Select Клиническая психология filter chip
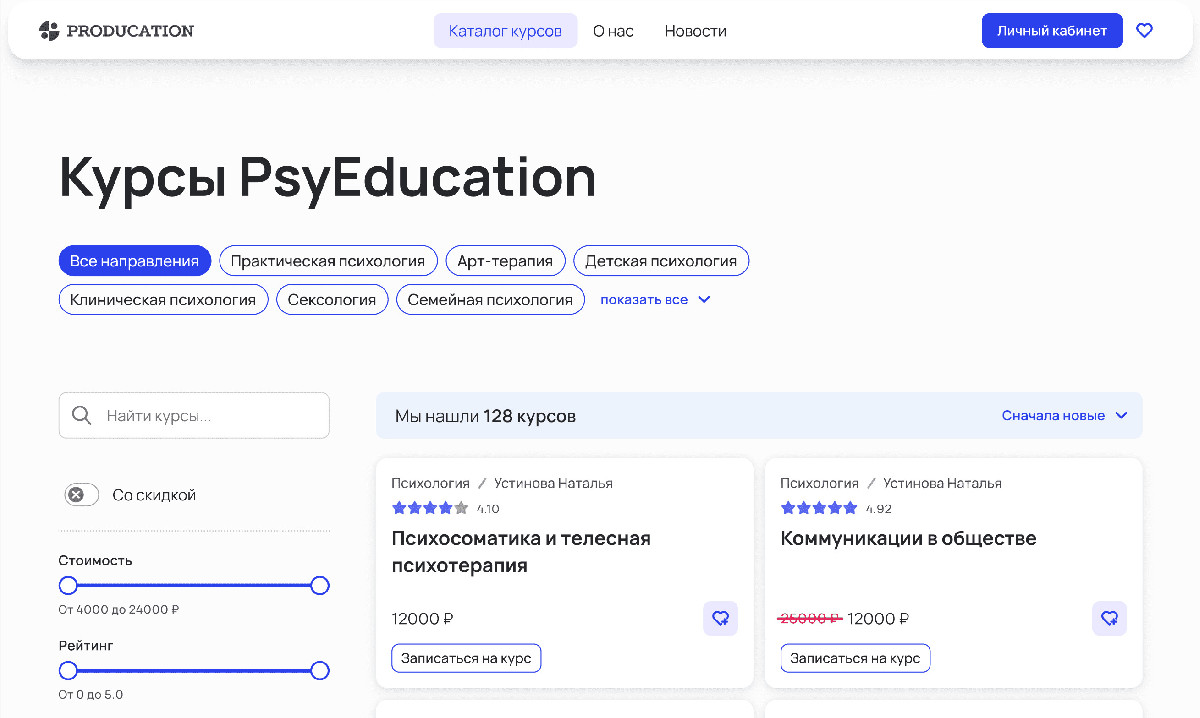 pos(163,299)
